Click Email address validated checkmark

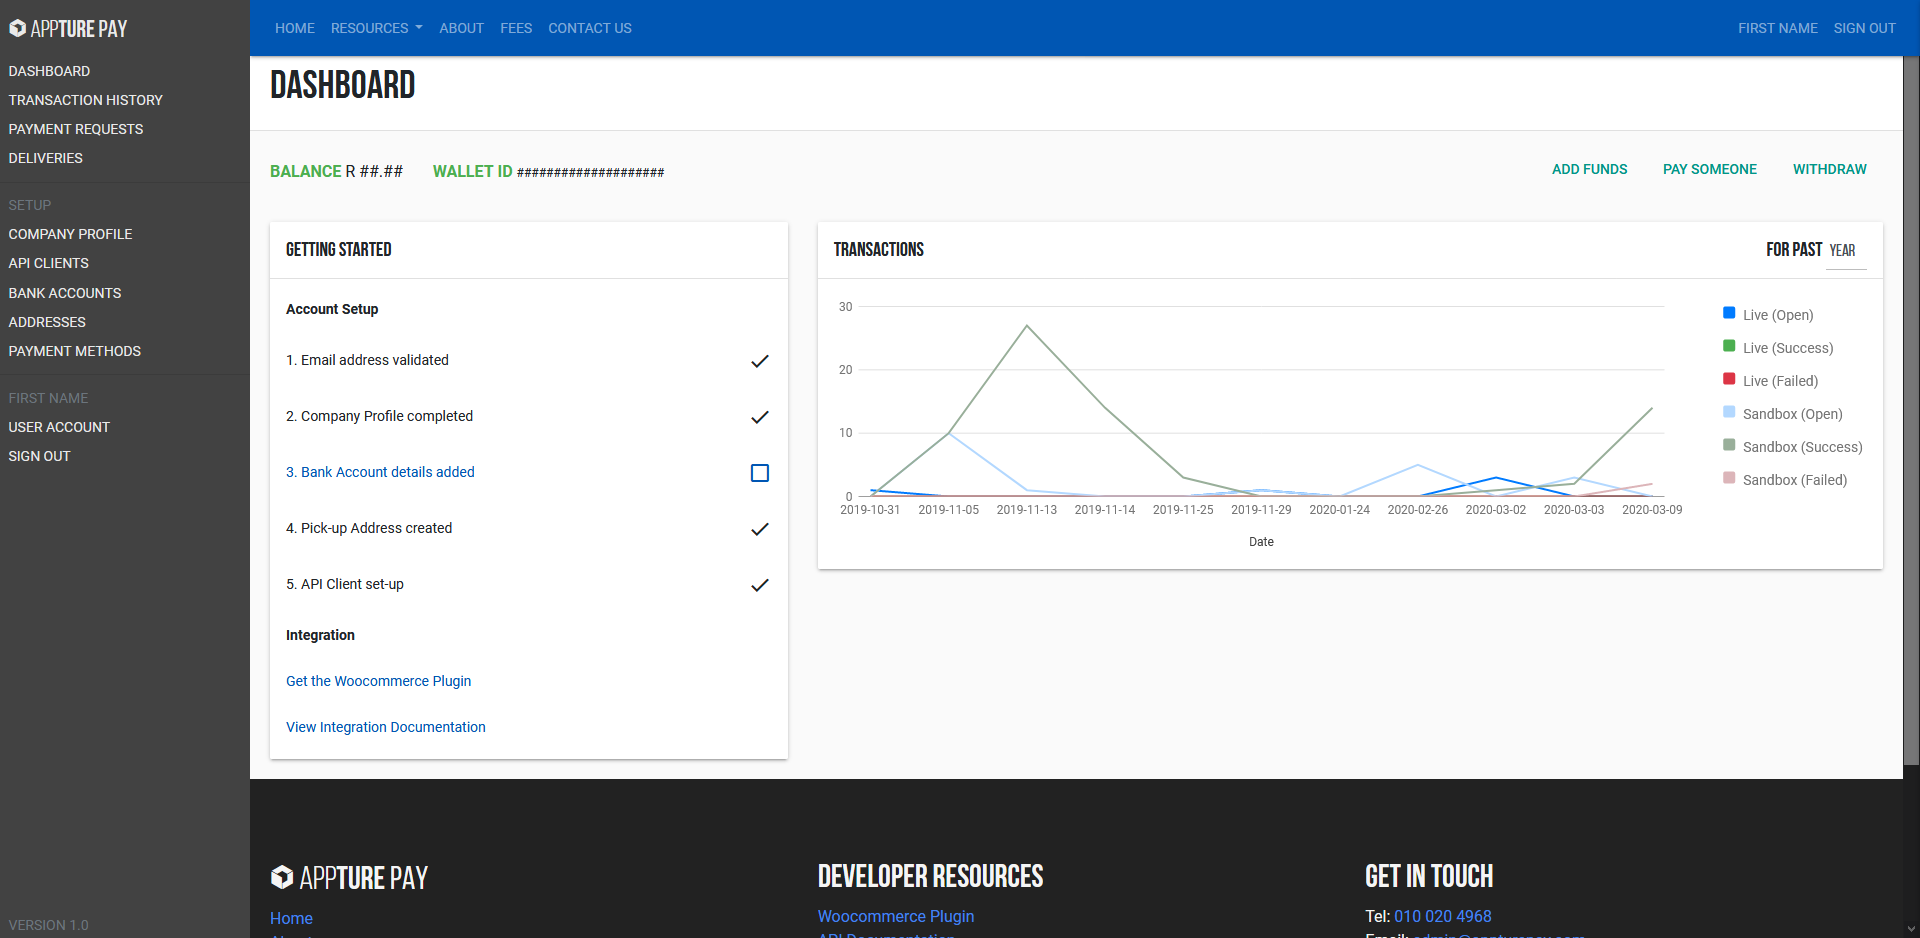point(760,361)
